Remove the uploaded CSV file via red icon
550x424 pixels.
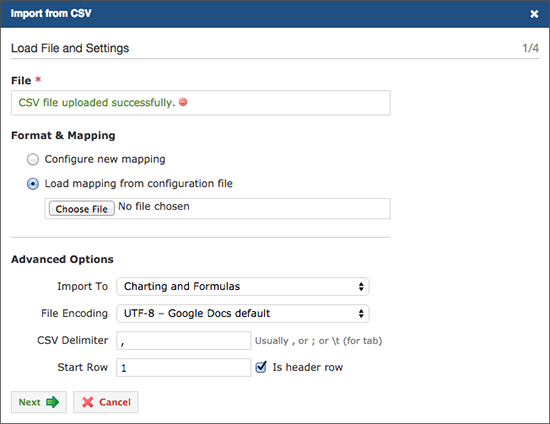click(x=183, y=102)
